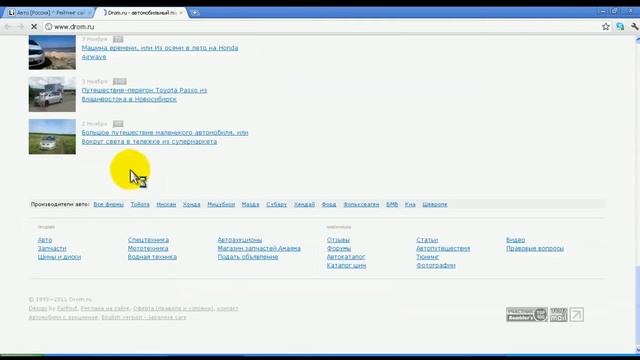Screen dimensions: 640x360
Task: Open the Автопутешествия footer link
Action: pos(443,248)
